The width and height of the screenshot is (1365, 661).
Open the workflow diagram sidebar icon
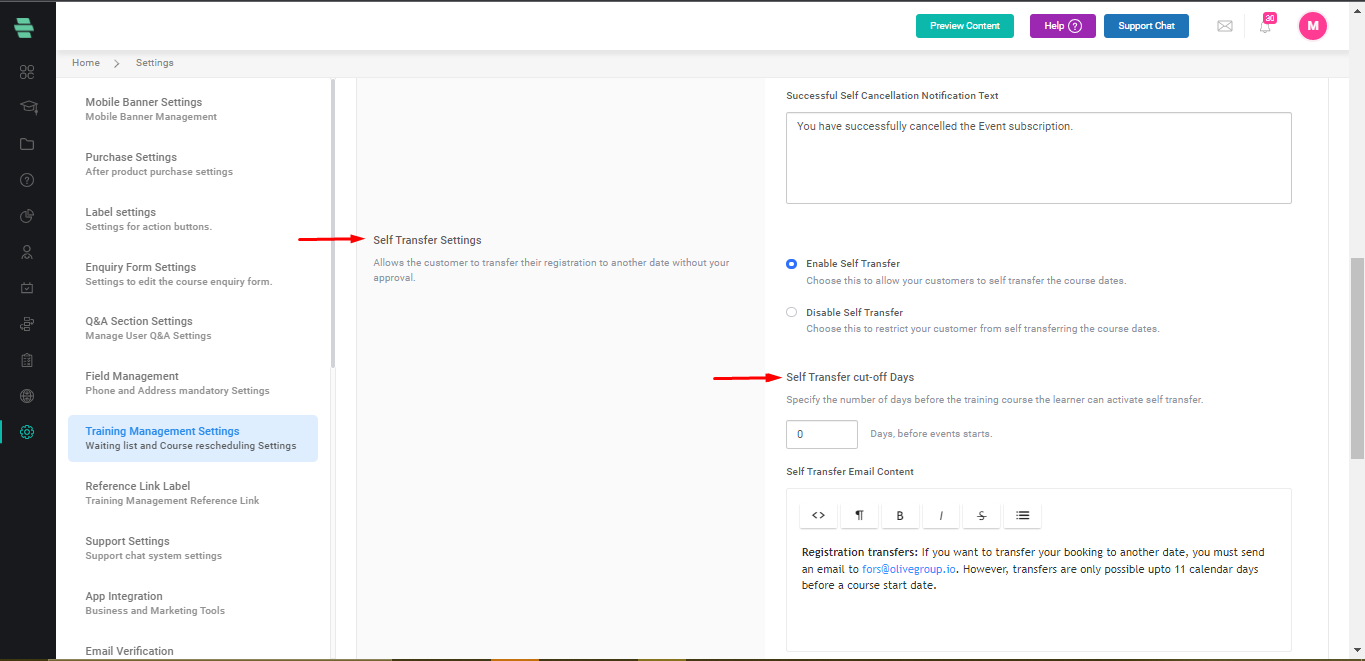click(27, 324)
